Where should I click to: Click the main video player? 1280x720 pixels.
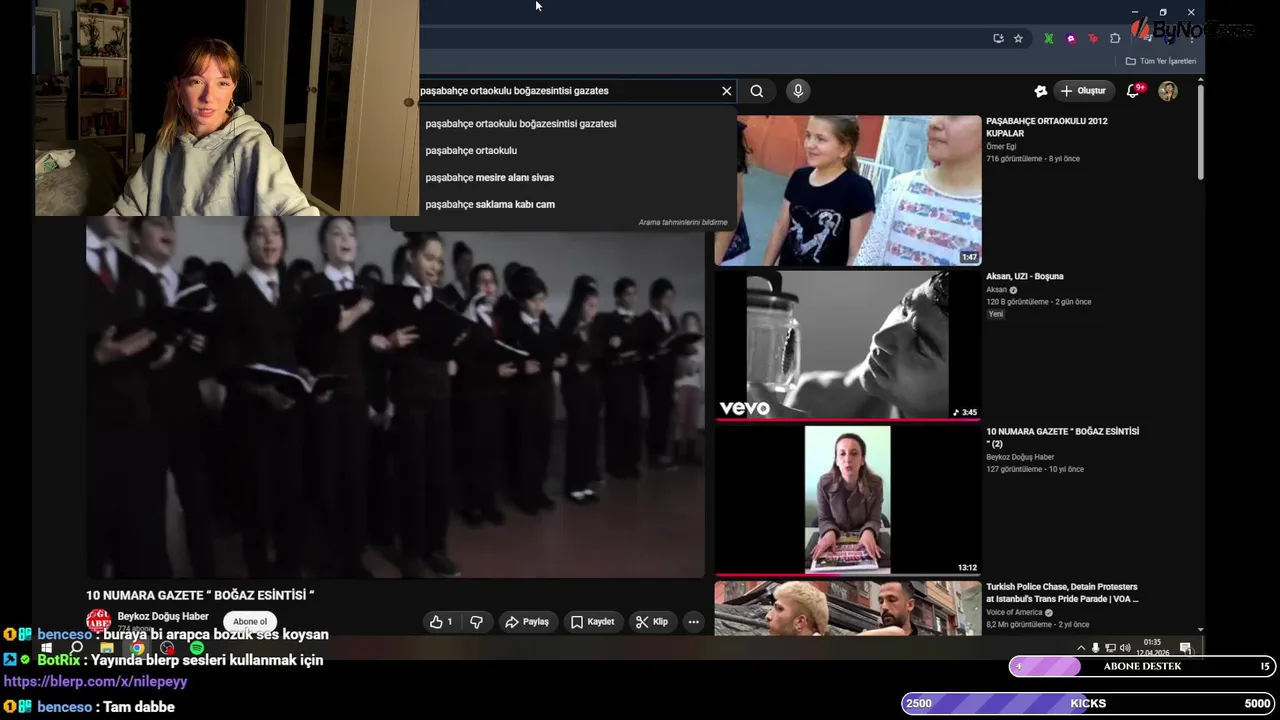(395, 398)
